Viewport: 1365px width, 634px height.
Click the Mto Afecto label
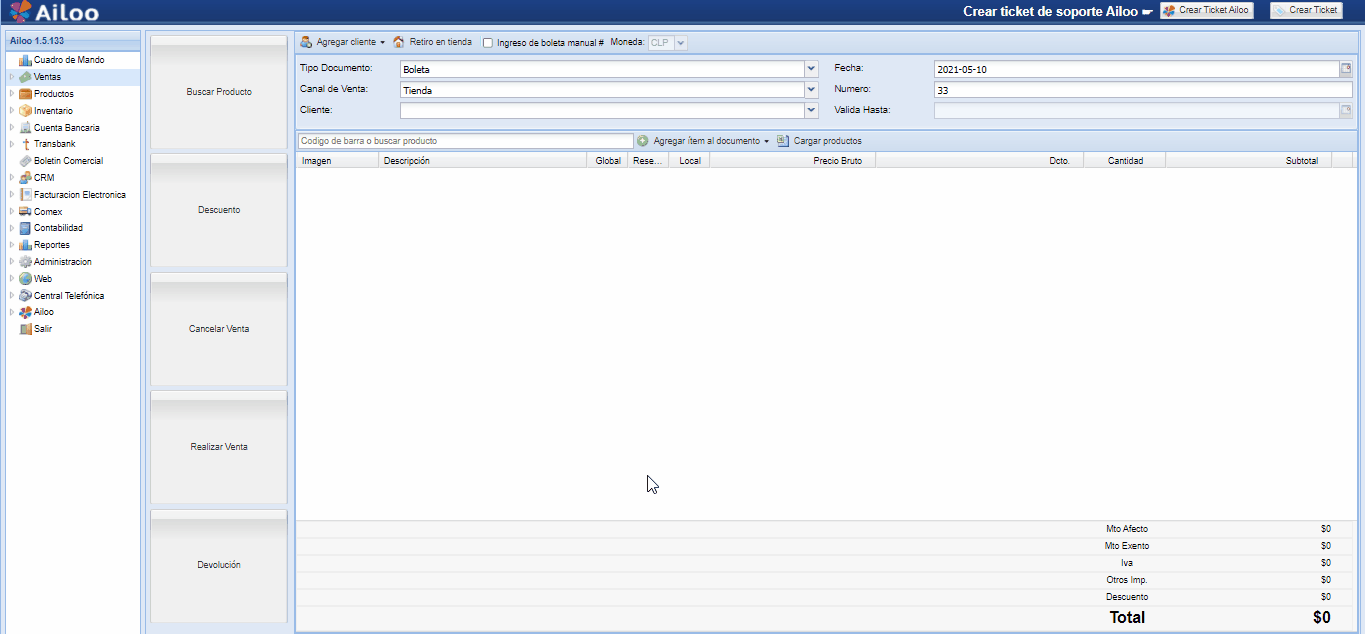click(1127, 529)
